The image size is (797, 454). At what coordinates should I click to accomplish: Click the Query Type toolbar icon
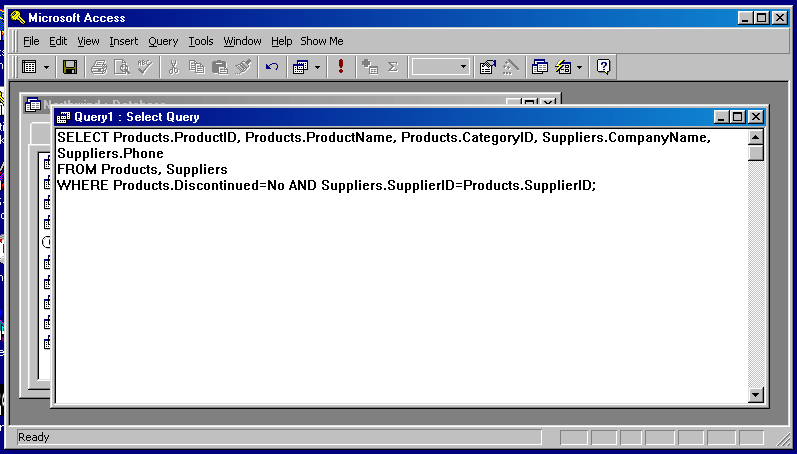(x=301, y=67)
